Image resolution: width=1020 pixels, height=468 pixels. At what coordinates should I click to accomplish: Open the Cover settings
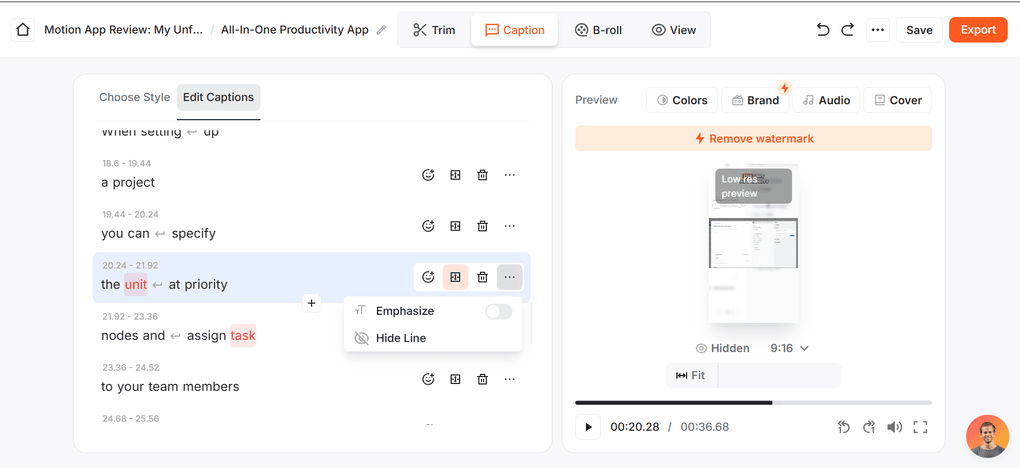898,100
